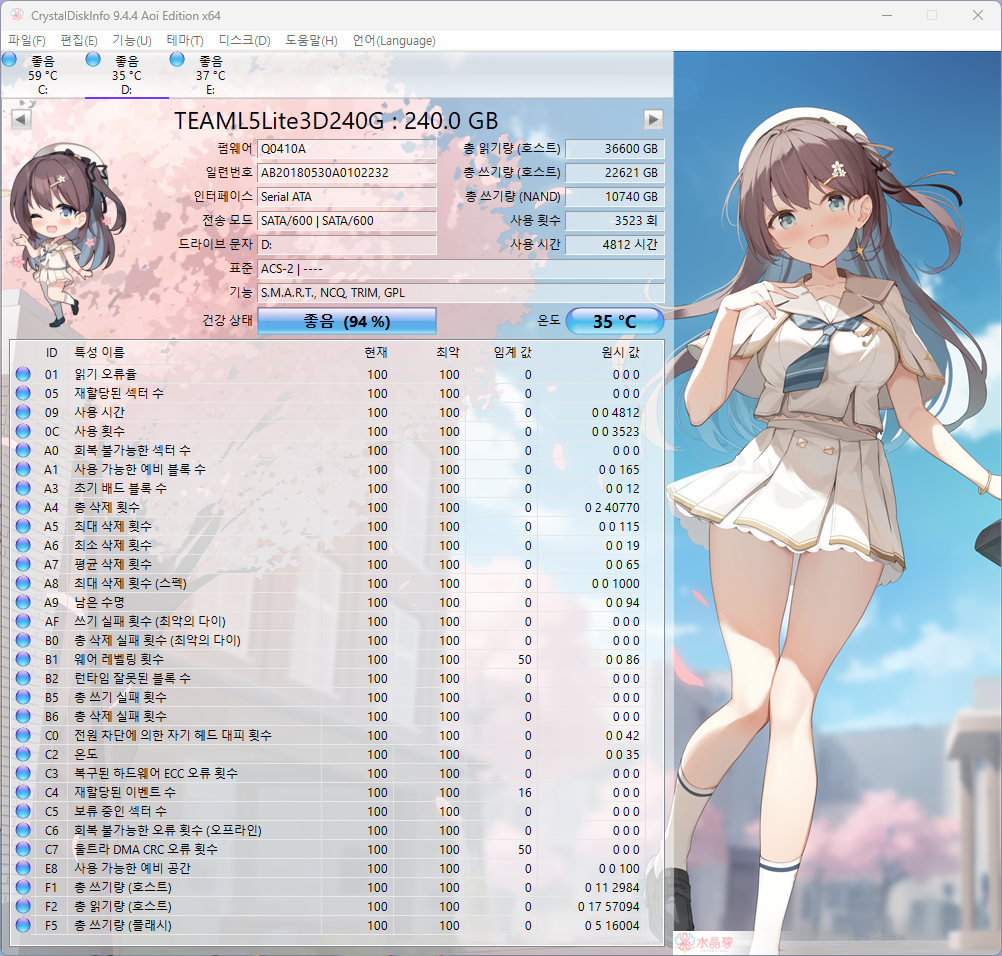The height and width of the screenshot is (956, 1002).
Task: Click the TEAML5Lite3D240G : 240.0 GB title
Action: tap(336, 120)
